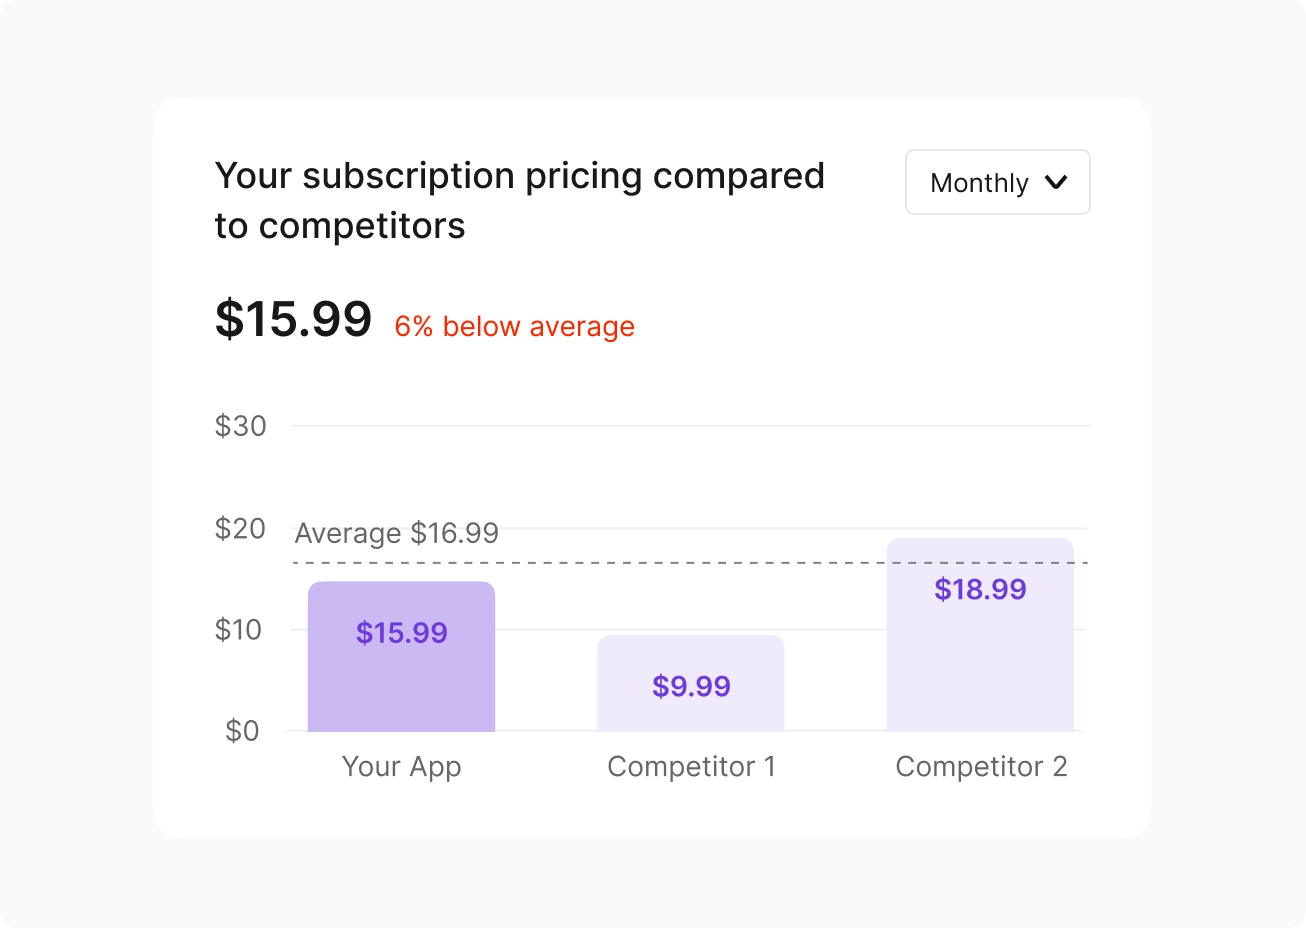Click the Average $16.99 line label
The height and width of the screenshot is (928, 1306).
(x=396, y=533)
